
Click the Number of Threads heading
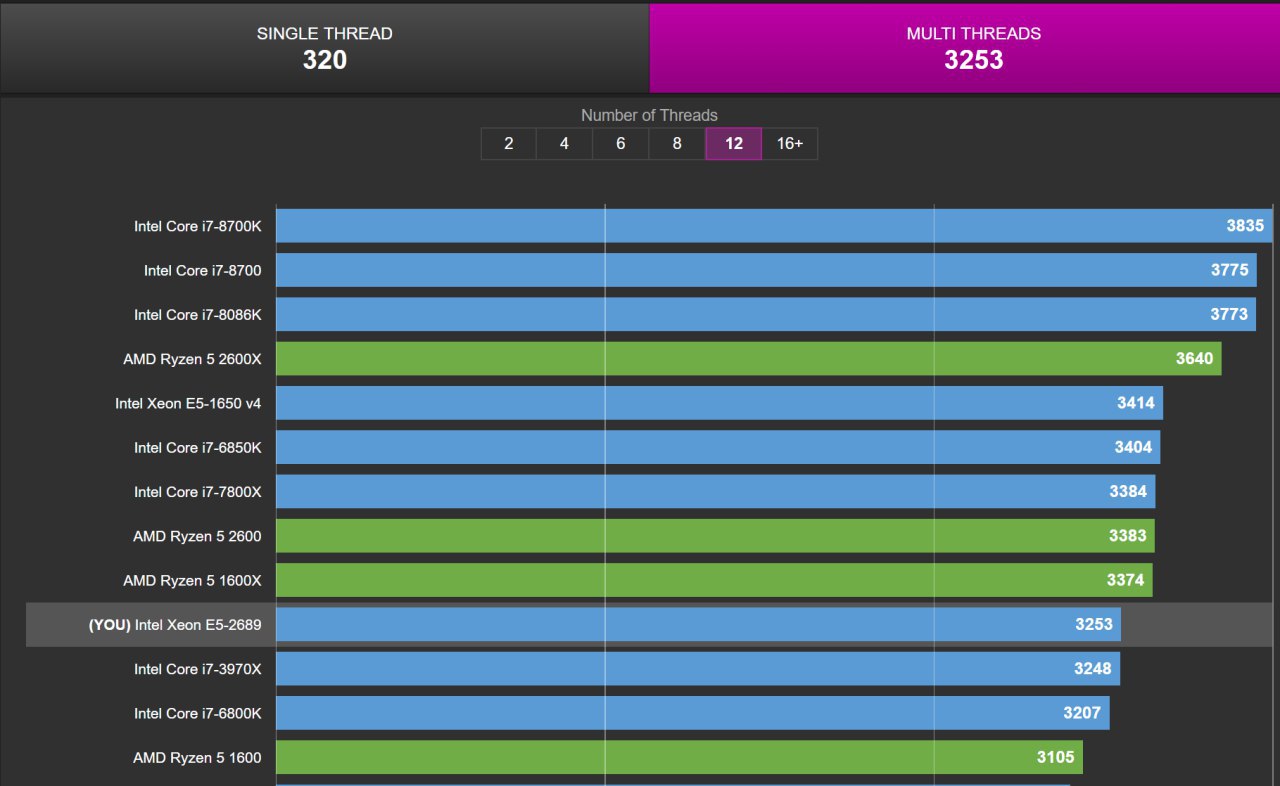tap(649, 115)
